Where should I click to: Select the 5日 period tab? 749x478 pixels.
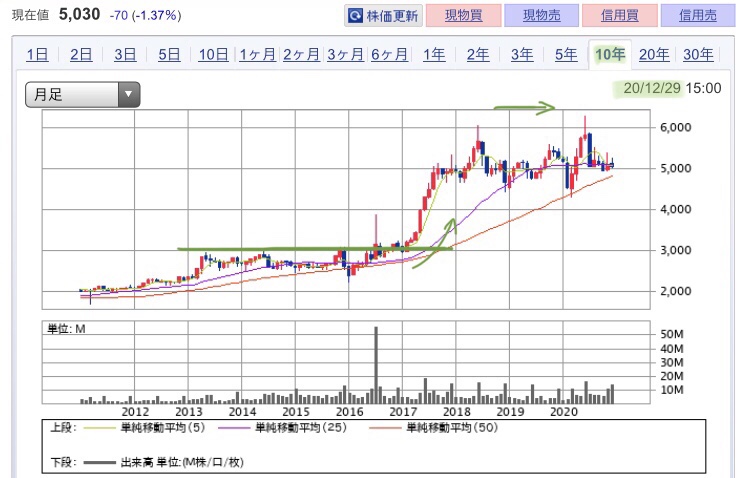(x=169, y=55)
